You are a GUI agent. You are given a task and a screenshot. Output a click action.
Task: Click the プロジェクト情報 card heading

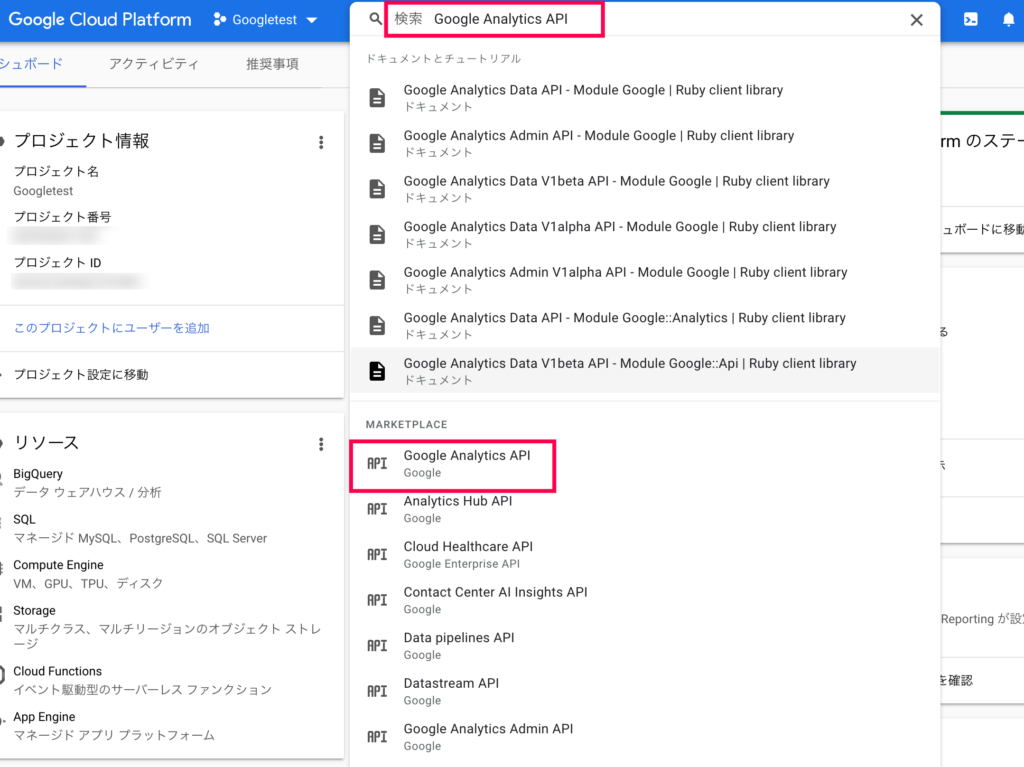82,140
